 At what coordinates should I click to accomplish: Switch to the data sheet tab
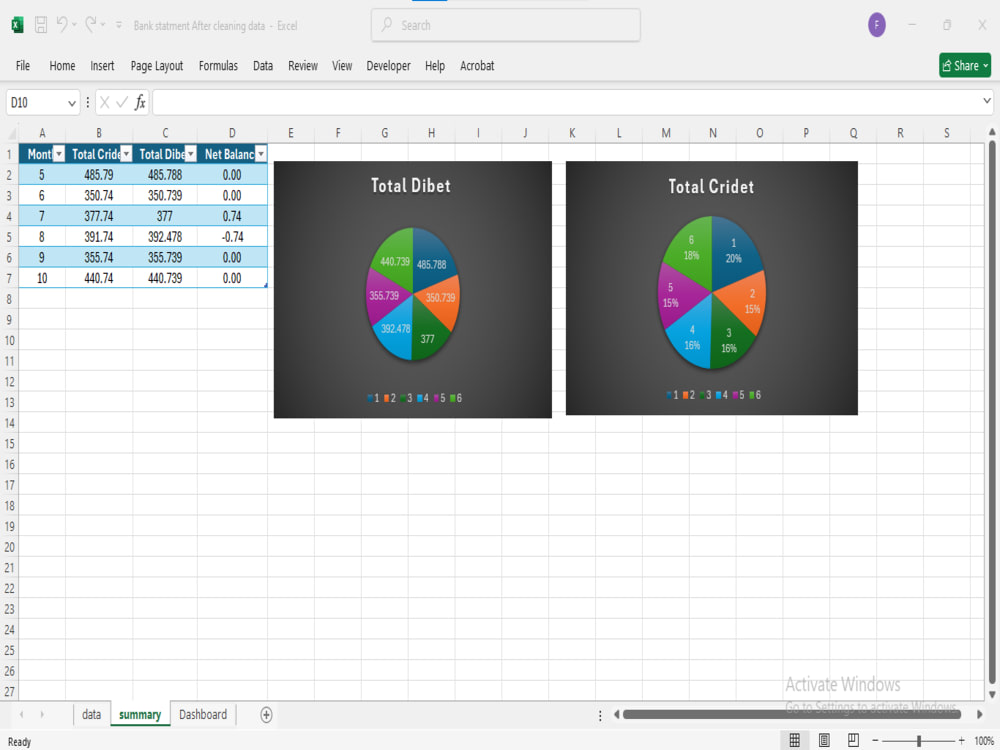tap(91, 714)
